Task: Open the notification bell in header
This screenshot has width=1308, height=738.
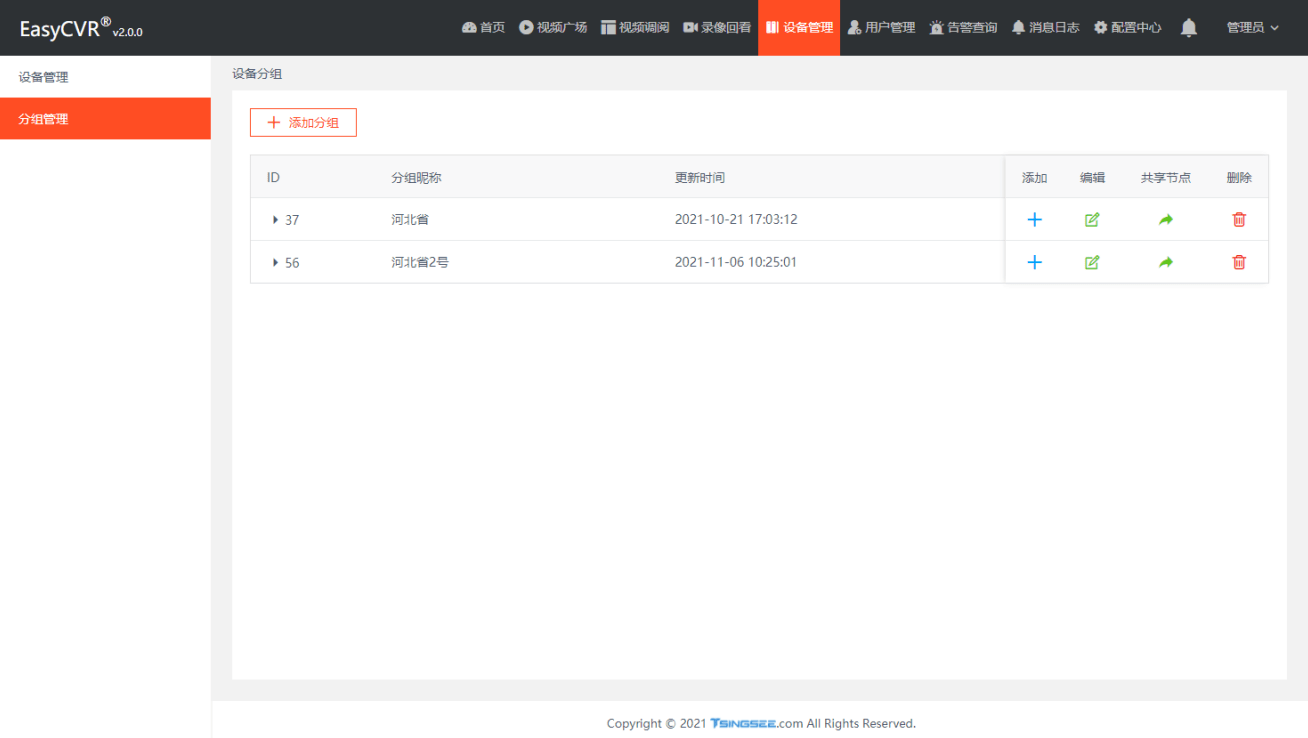Action: [1188, 28]
